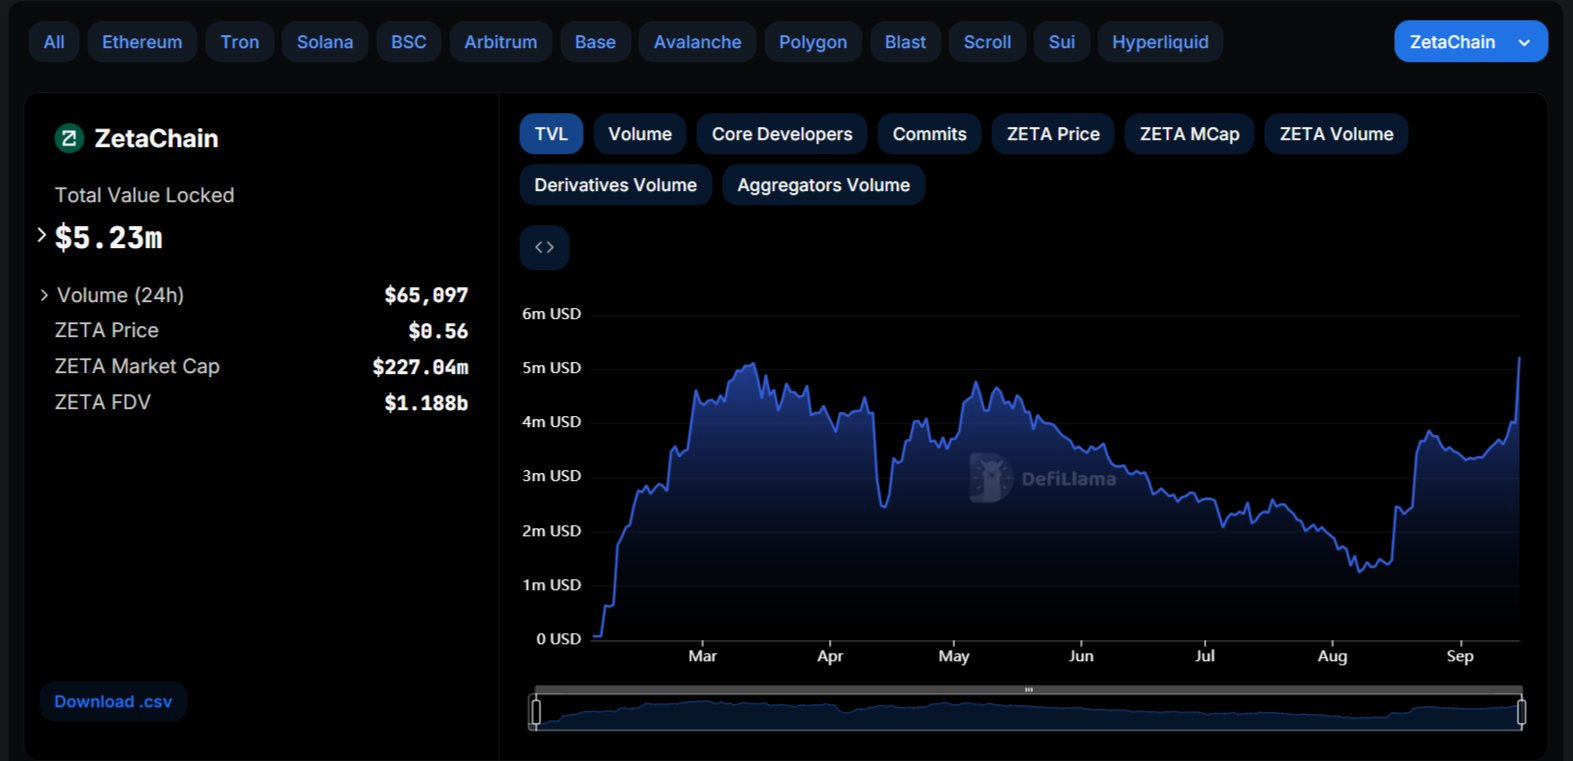Select the BSC chain filter
The height and width of the screenshot is (761, 1573).
coord(409,42)
